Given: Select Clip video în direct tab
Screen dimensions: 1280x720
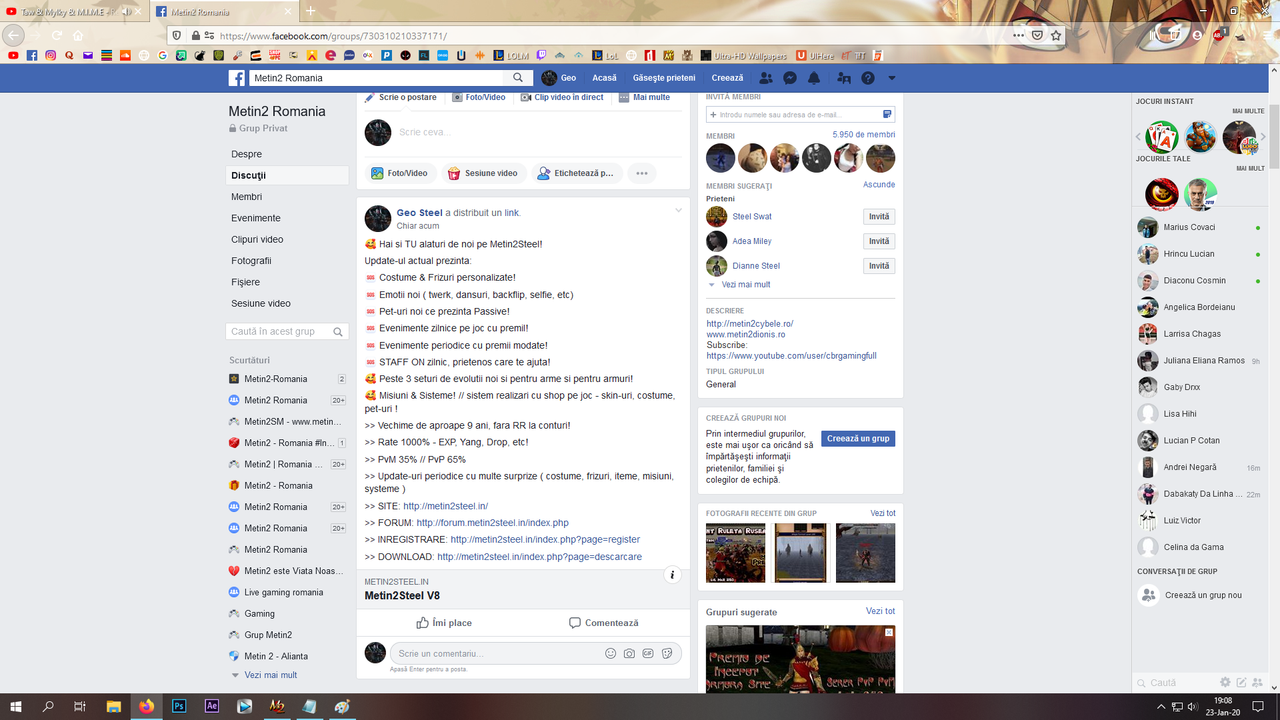Looking at the screenshot, I should click(562, 97).
